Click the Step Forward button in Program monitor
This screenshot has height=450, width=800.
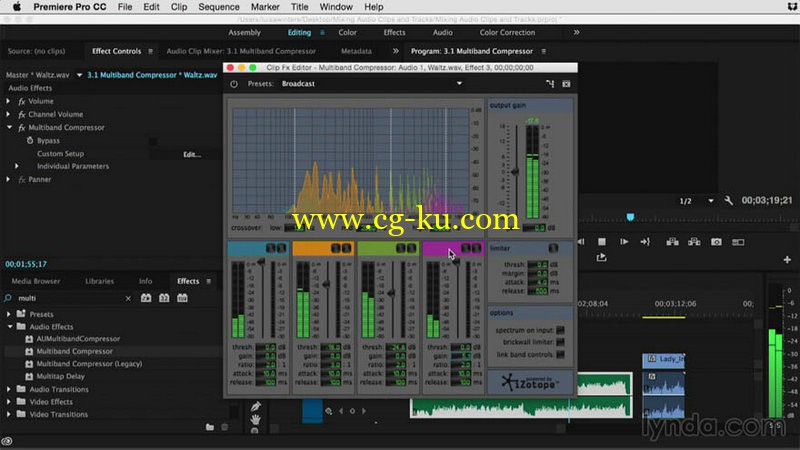[624, 242]
